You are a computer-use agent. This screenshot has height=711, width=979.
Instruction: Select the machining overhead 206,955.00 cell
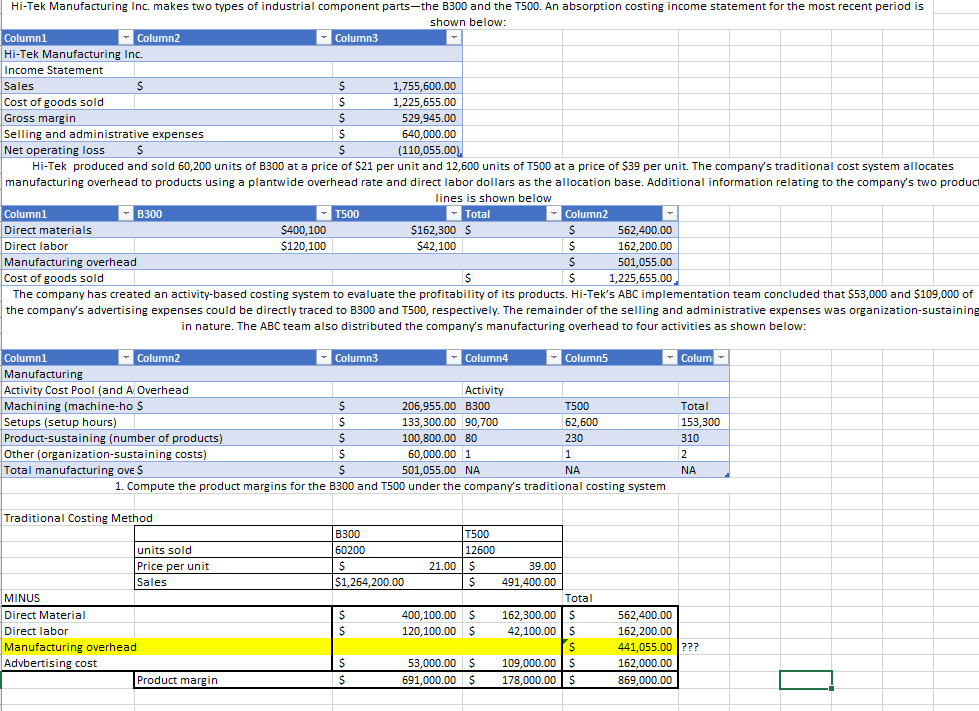(397, 406)
